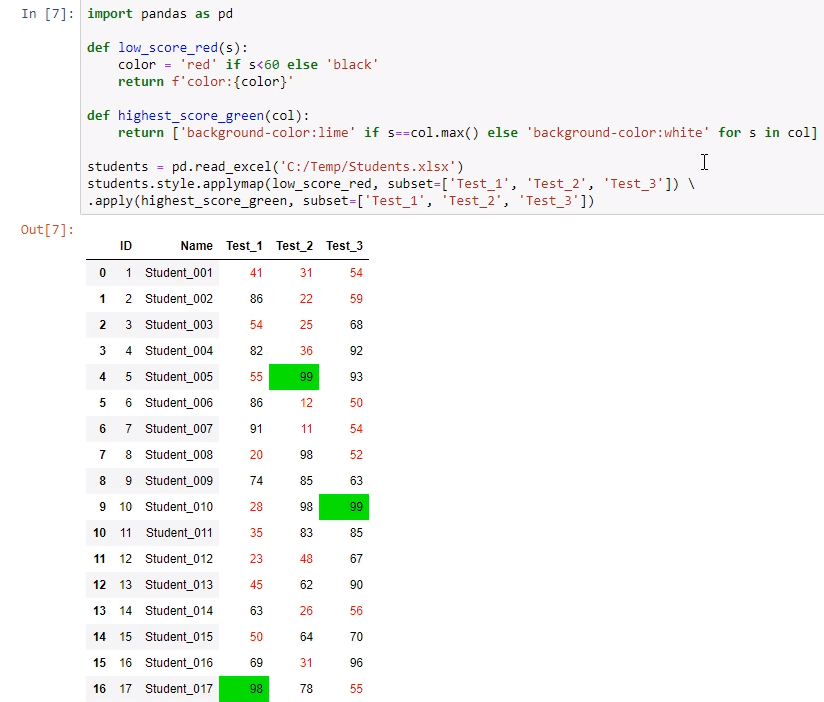Click the Test_3 score 96 for Student_016

pyautogui.click(x=356, y=663)
